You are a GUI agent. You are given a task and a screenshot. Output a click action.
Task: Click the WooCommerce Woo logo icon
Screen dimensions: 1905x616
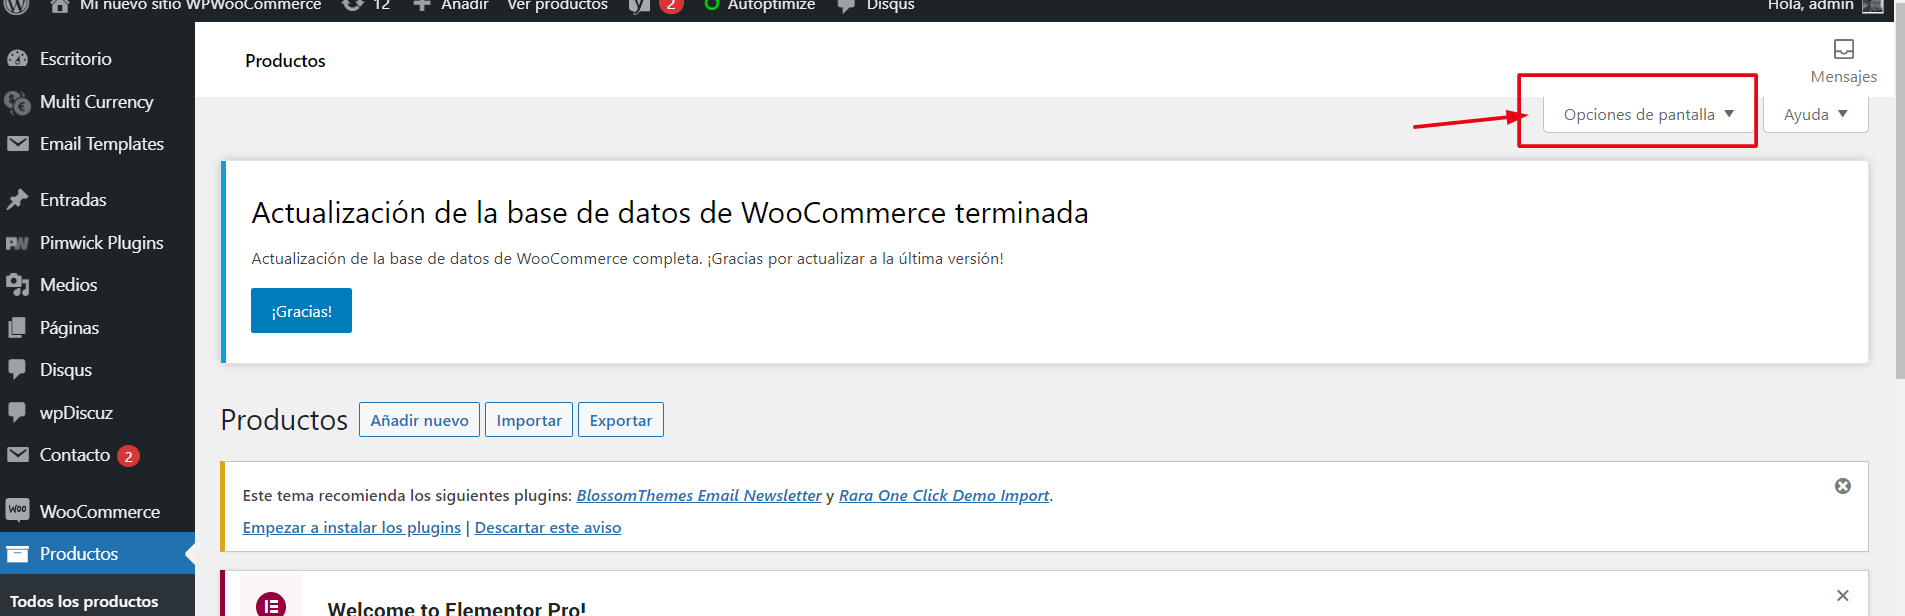pos(17,511)
